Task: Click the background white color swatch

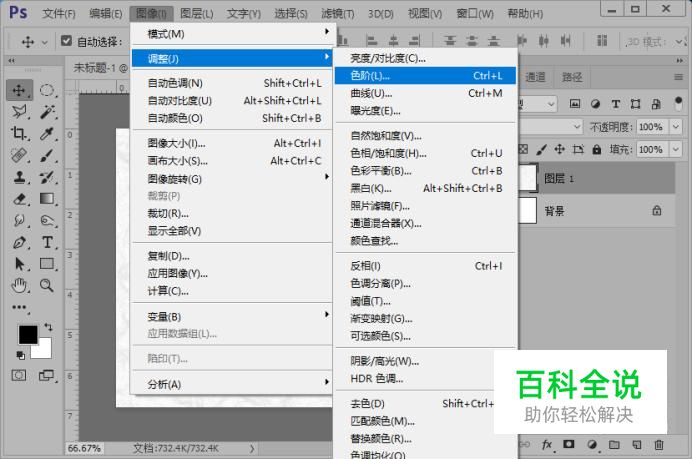Action: pos(45,351)
